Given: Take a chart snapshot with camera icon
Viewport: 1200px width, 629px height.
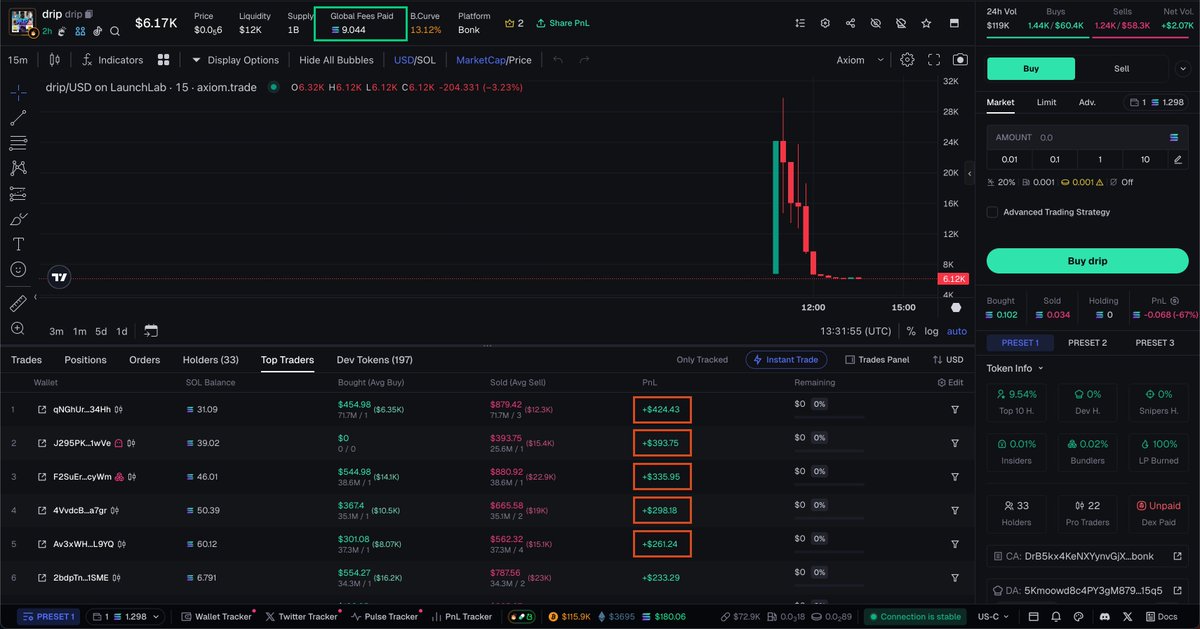Looking at the screenshot, I should [x=960, y=60].
